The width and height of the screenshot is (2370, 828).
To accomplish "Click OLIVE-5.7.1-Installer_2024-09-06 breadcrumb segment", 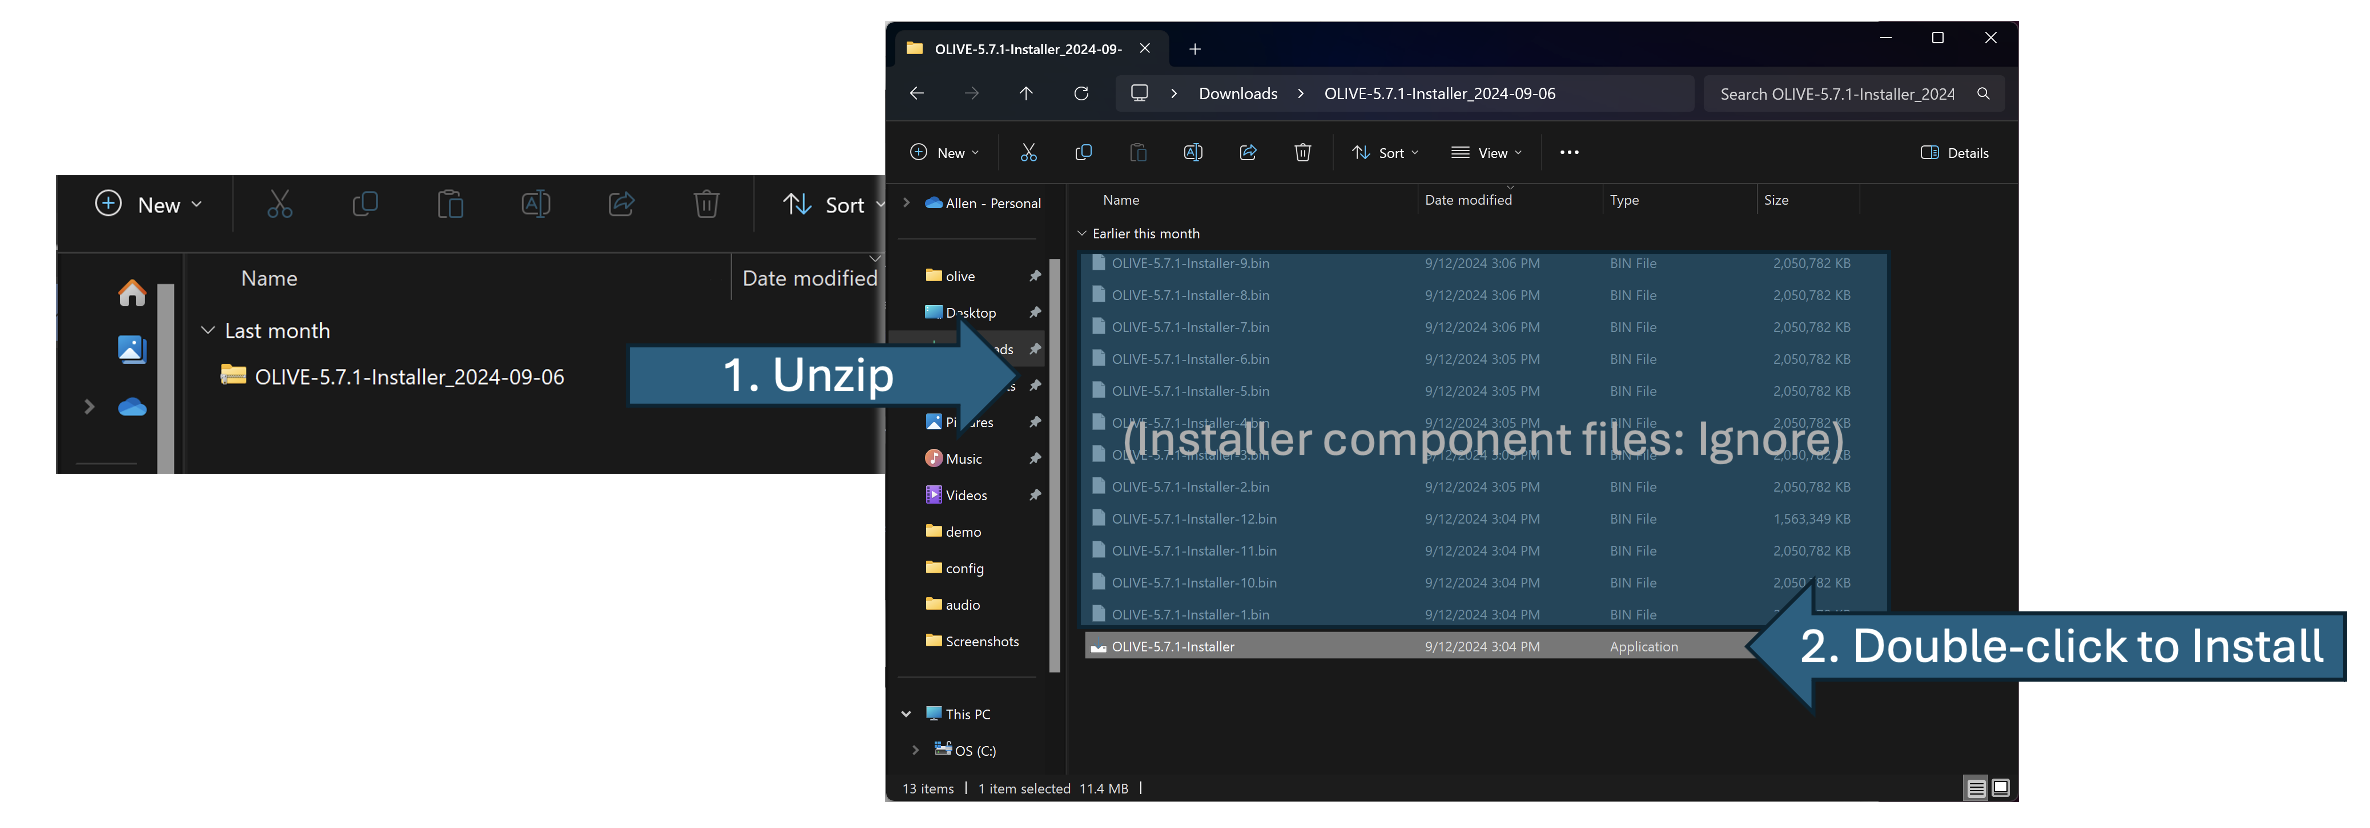I will point(1440,93).
